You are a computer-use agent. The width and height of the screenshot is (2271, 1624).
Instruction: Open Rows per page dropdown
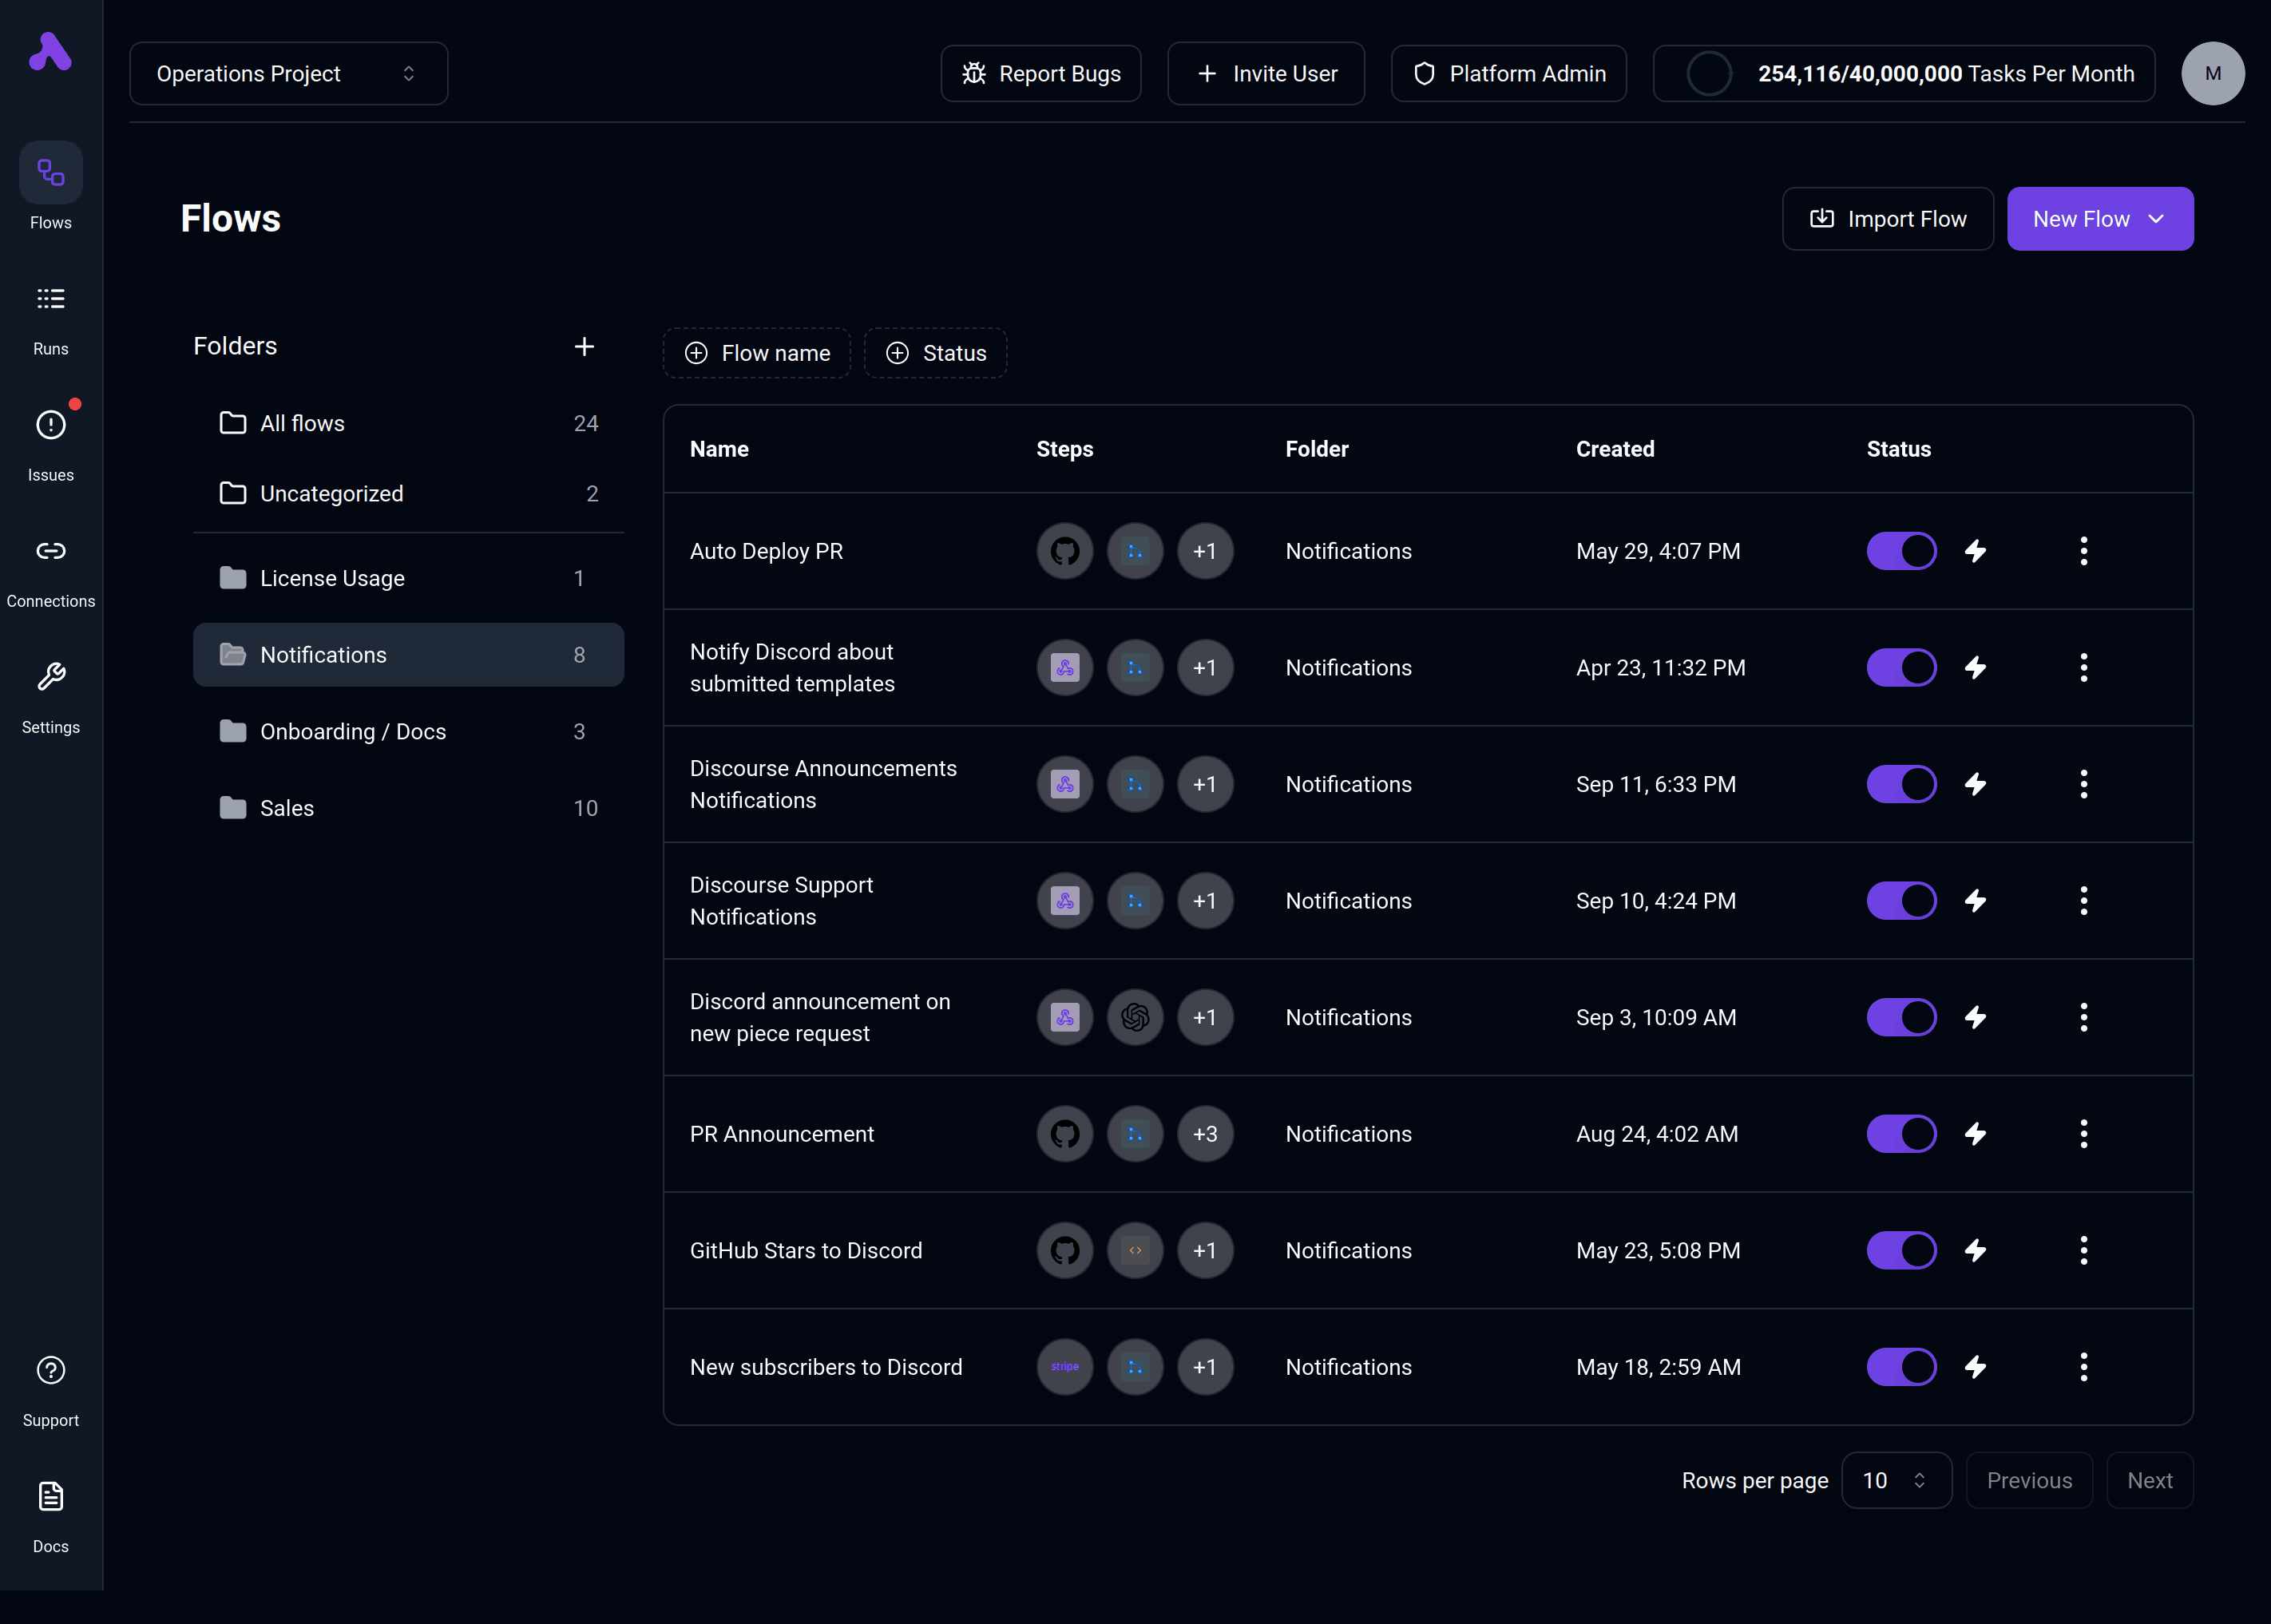click(x=1896, y=1480)
